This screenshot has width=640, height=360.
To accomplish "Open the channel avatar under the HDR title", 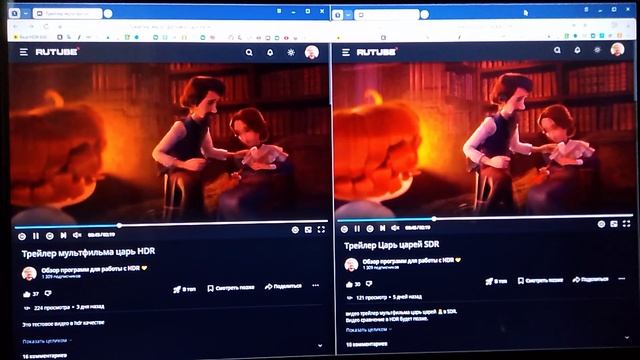I will tap(29, 273).
